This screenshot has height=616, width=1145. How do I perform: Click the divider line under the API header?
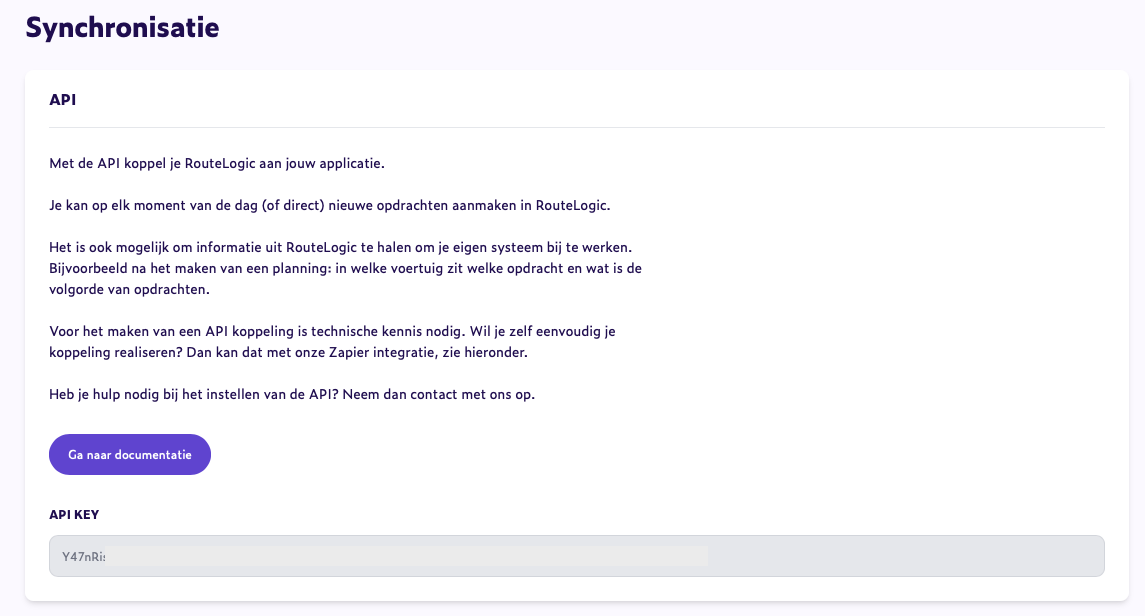[x=576, y=125]
